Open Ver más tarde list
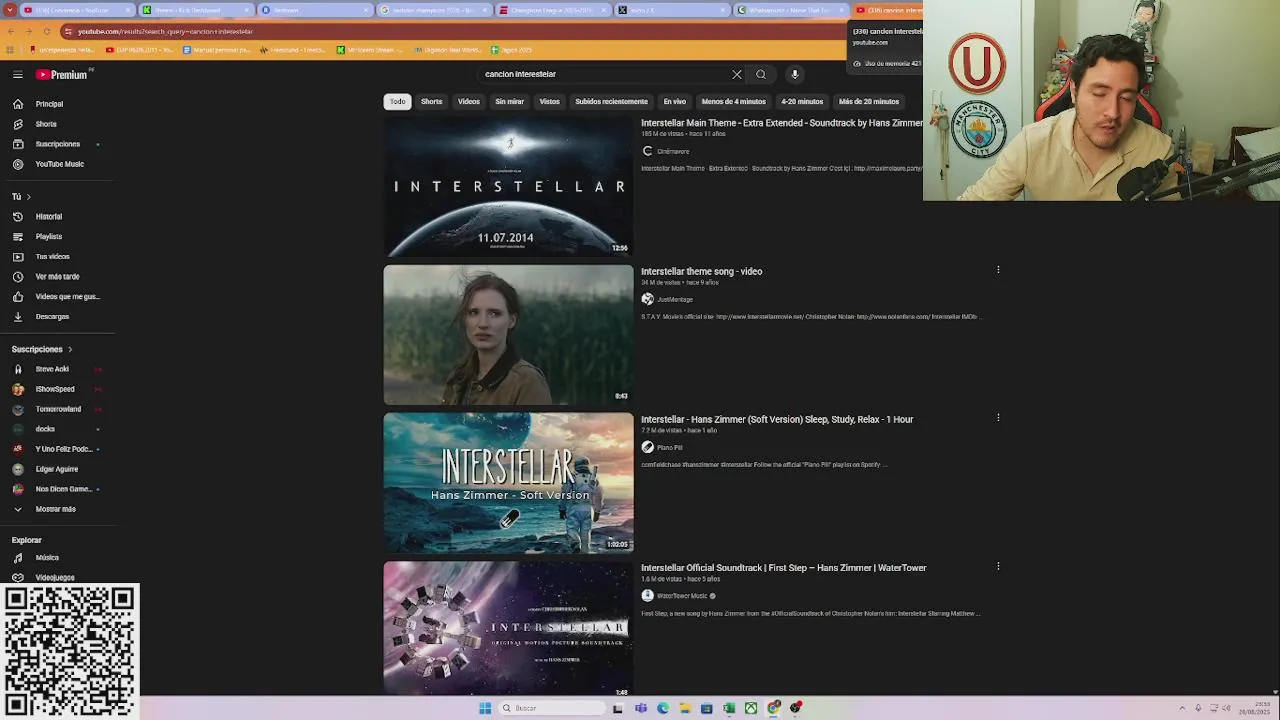 (57, 277)
